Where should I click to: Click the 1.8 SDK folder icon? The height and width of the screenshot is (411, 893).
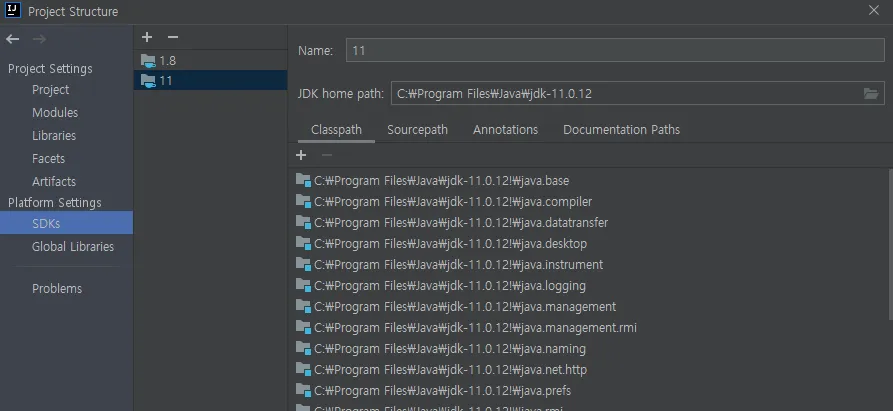148,60
